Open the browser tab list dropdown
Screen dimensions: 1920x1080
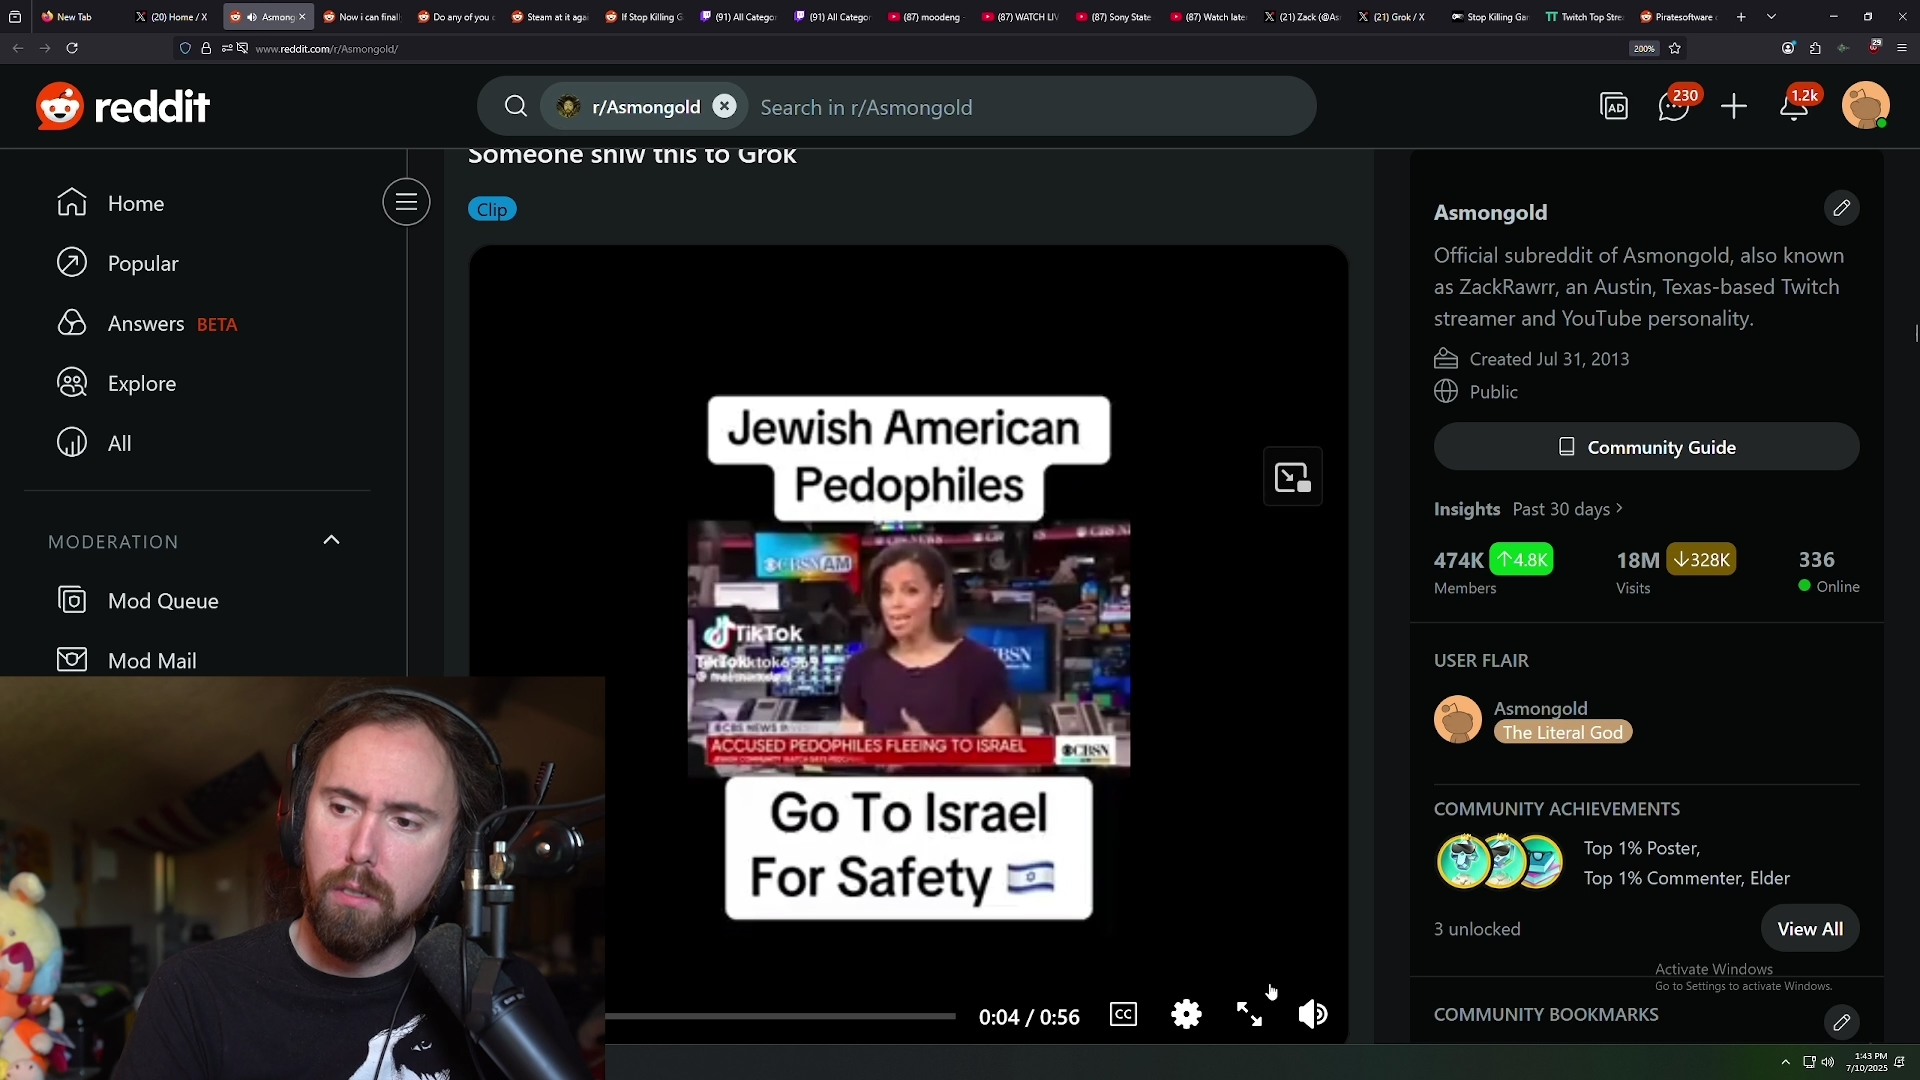pos(1771,17)
